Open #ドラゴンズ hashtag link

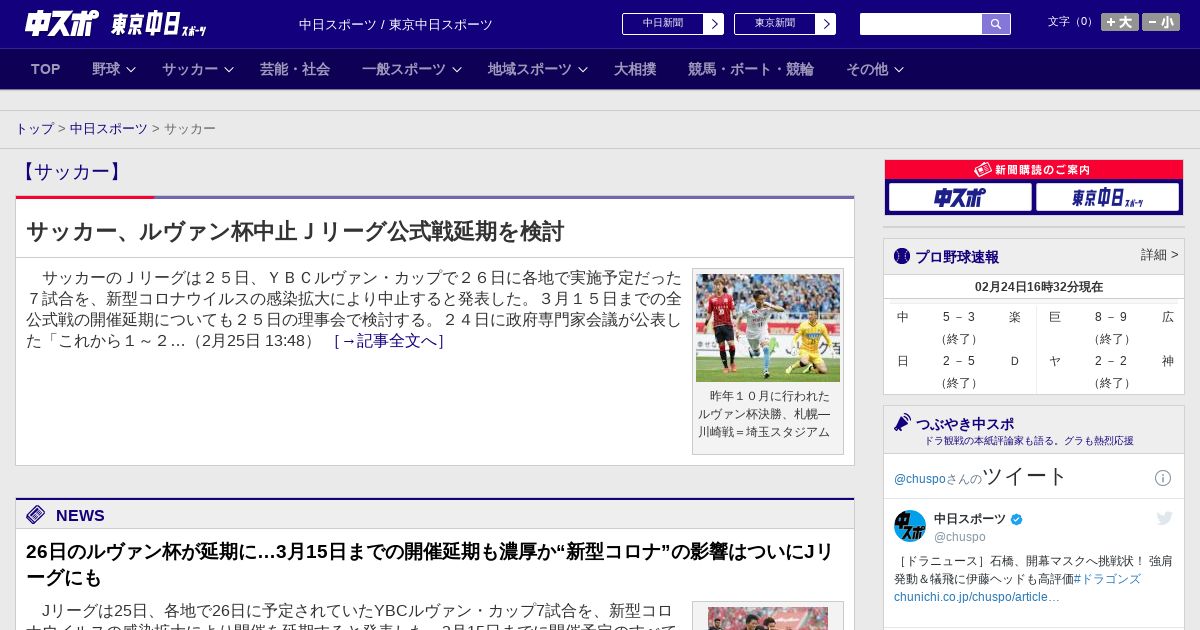1107,579
